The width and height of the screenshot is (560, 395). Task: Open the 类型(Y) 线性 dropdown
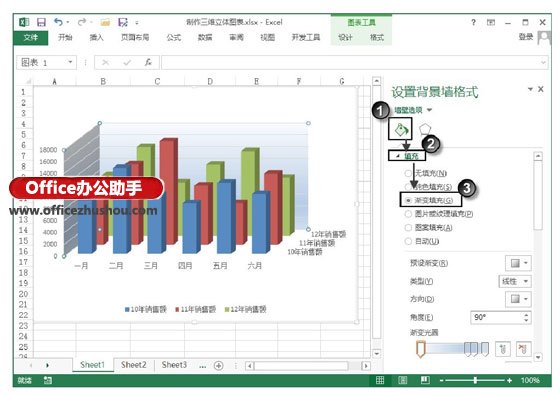tap(515, 281)
